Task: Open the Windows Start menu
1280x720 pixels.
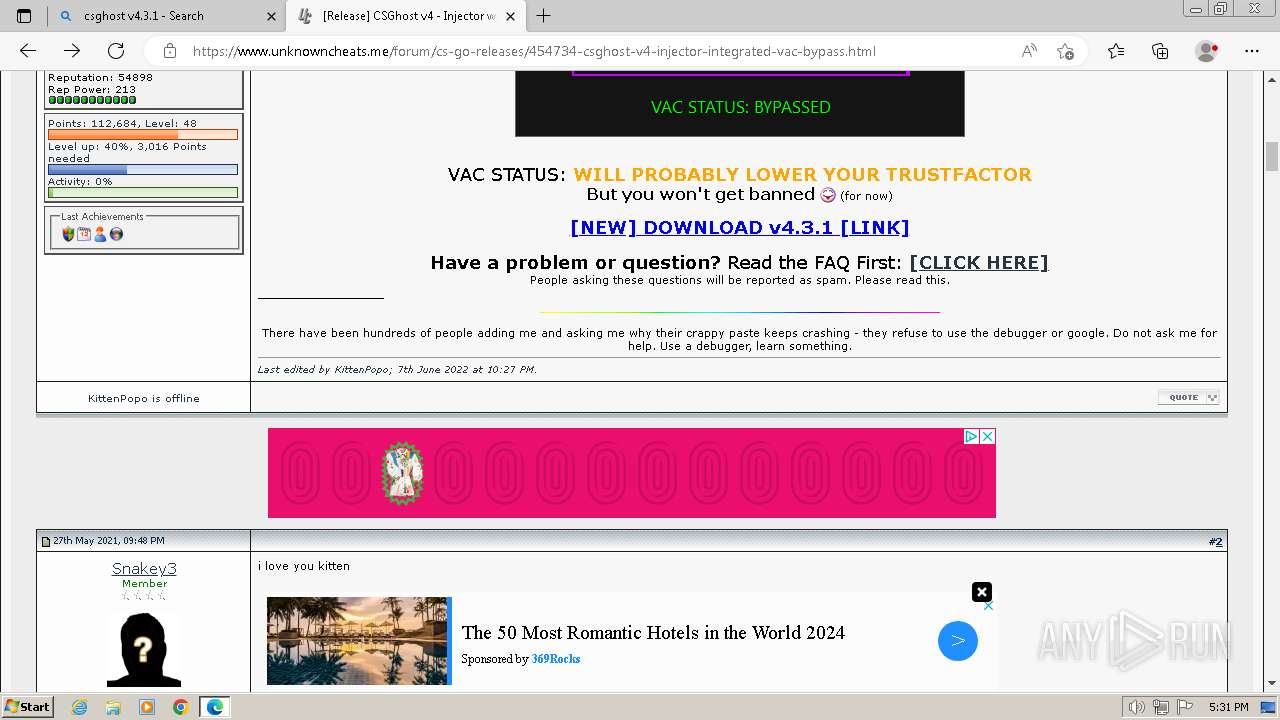Action: point(28,706)
